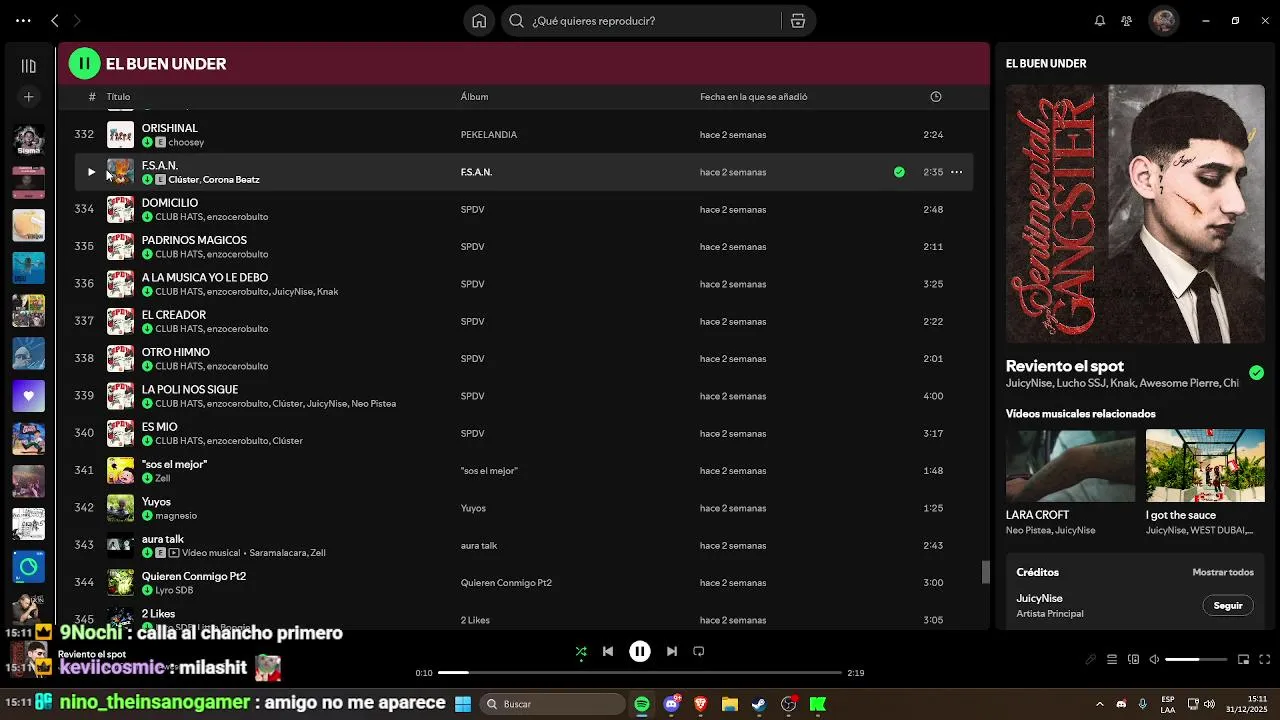The width and height of the screenshot is (1280, 720).
Task: Mute with speaker icon
Action: (1154, 660)
